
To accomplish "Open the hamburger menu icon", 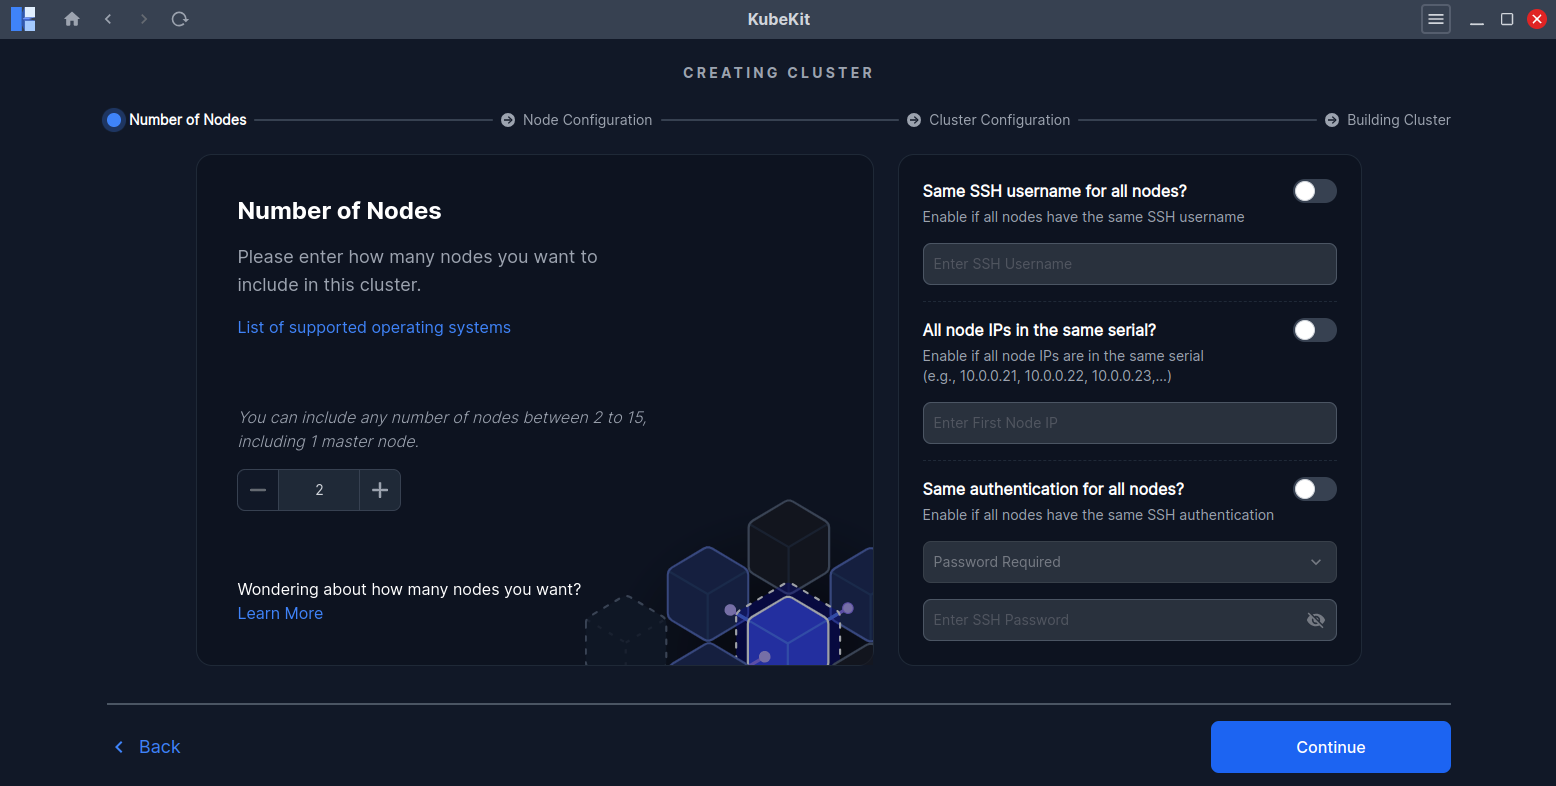I will point(1436,19).
